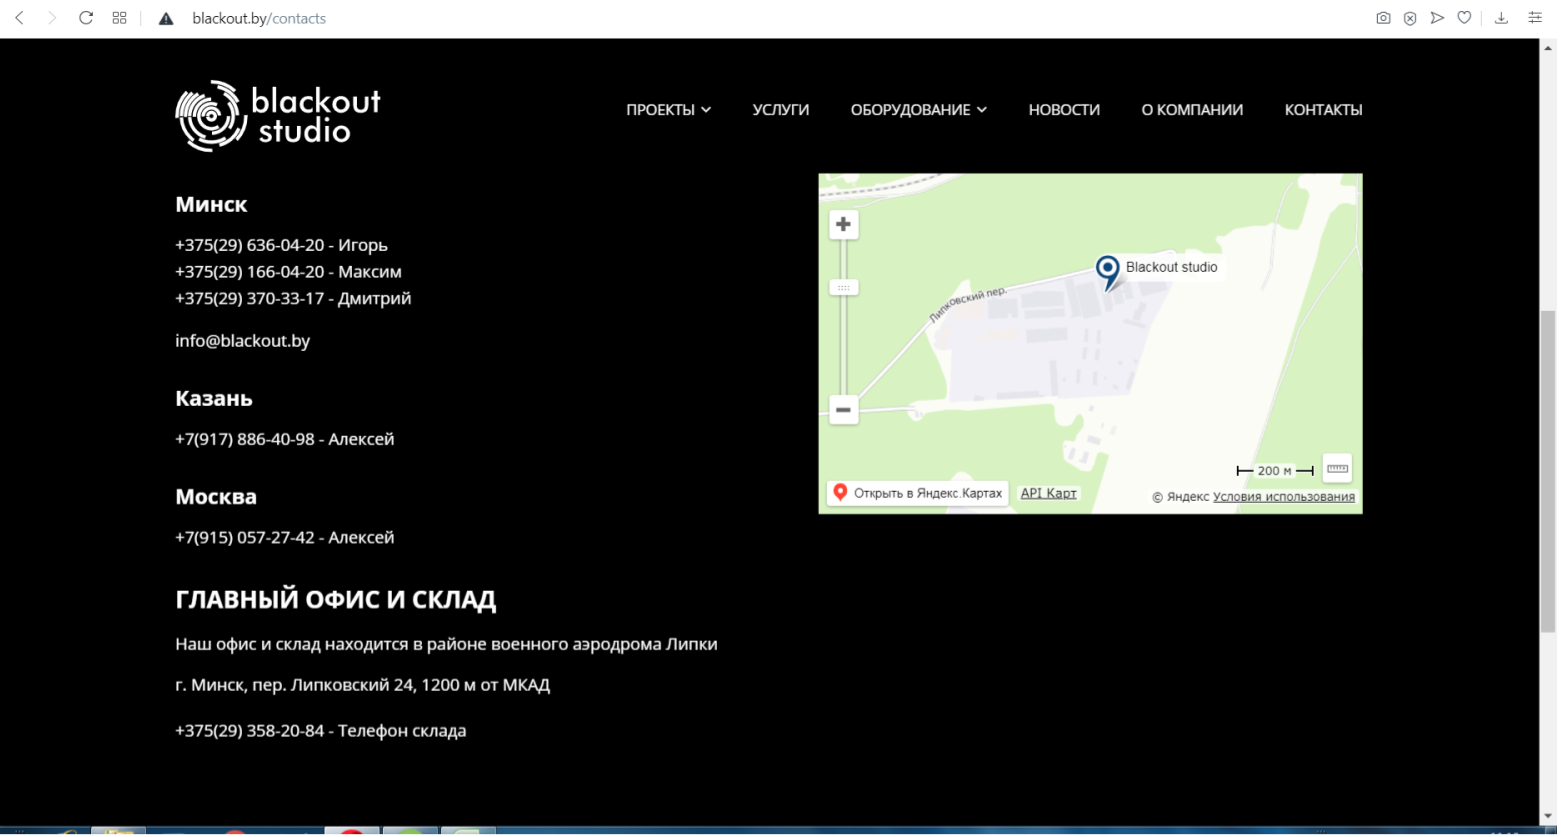This screenshot has height=837, width=1561.
Task: Zoom out the map with minus button
Action: (x=843, y=410)
